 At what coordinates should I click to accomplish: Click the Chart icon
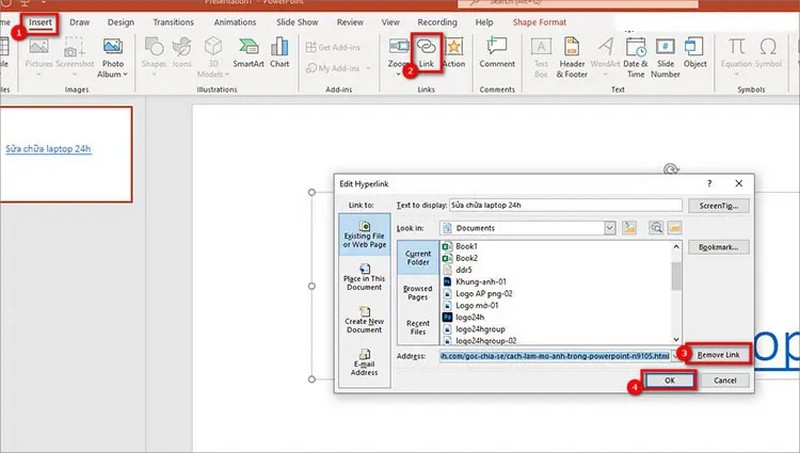tap(279, 52)
